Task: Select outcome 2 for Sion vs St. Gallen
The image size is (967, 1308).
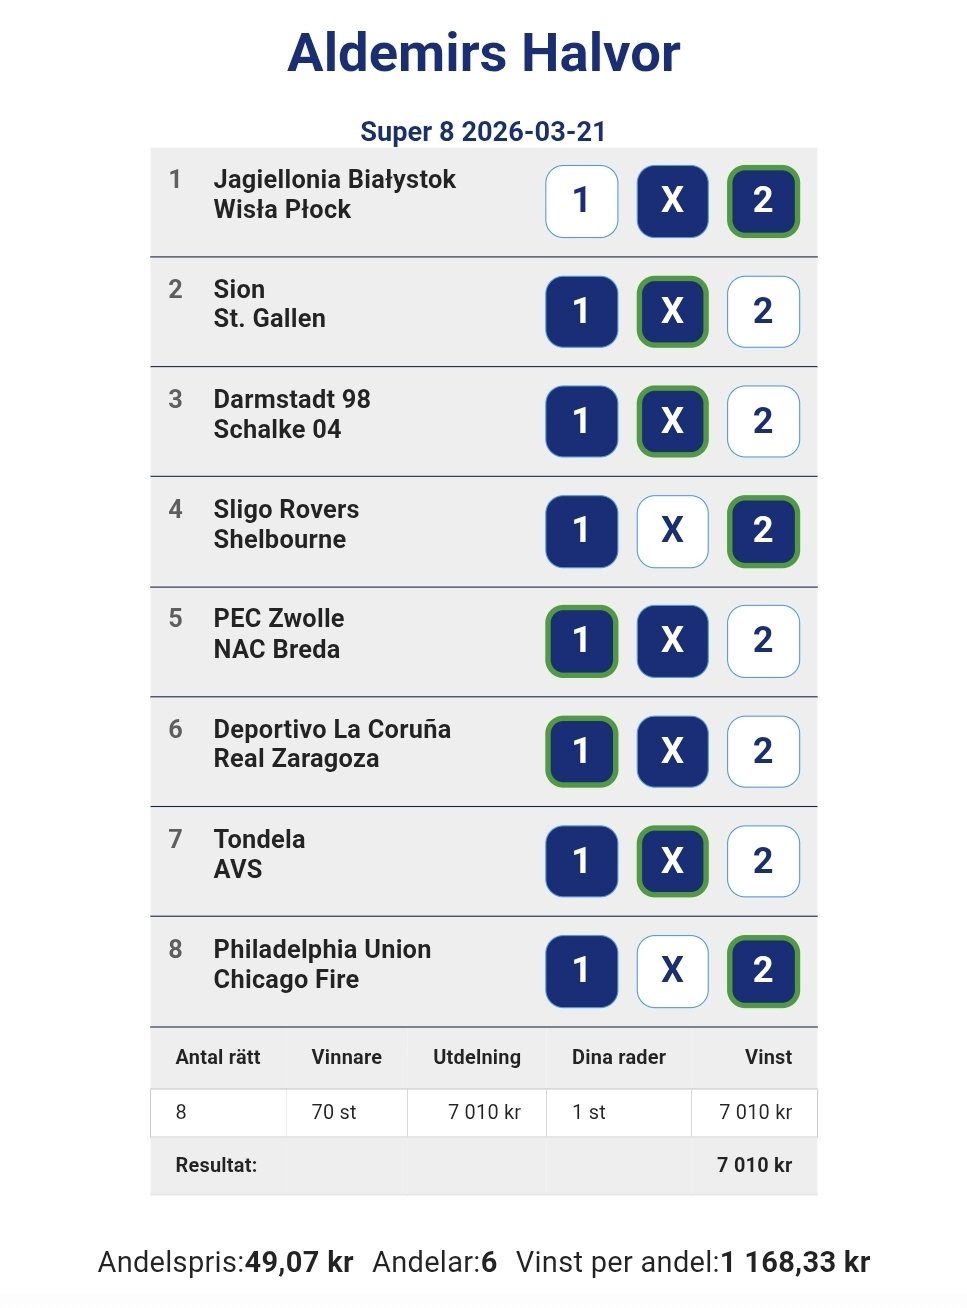Action: tap(763, 311)
